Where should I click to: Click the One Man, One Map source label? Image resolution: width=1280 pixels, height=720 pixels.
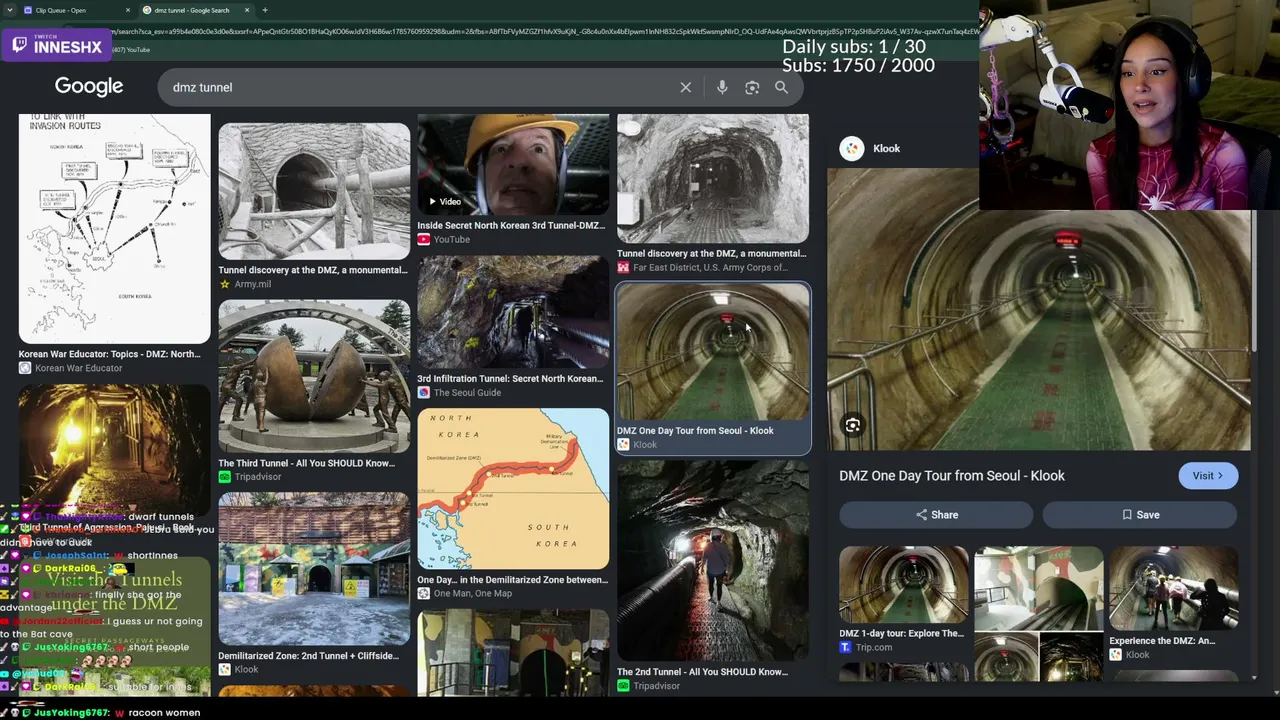pos(472,593)
